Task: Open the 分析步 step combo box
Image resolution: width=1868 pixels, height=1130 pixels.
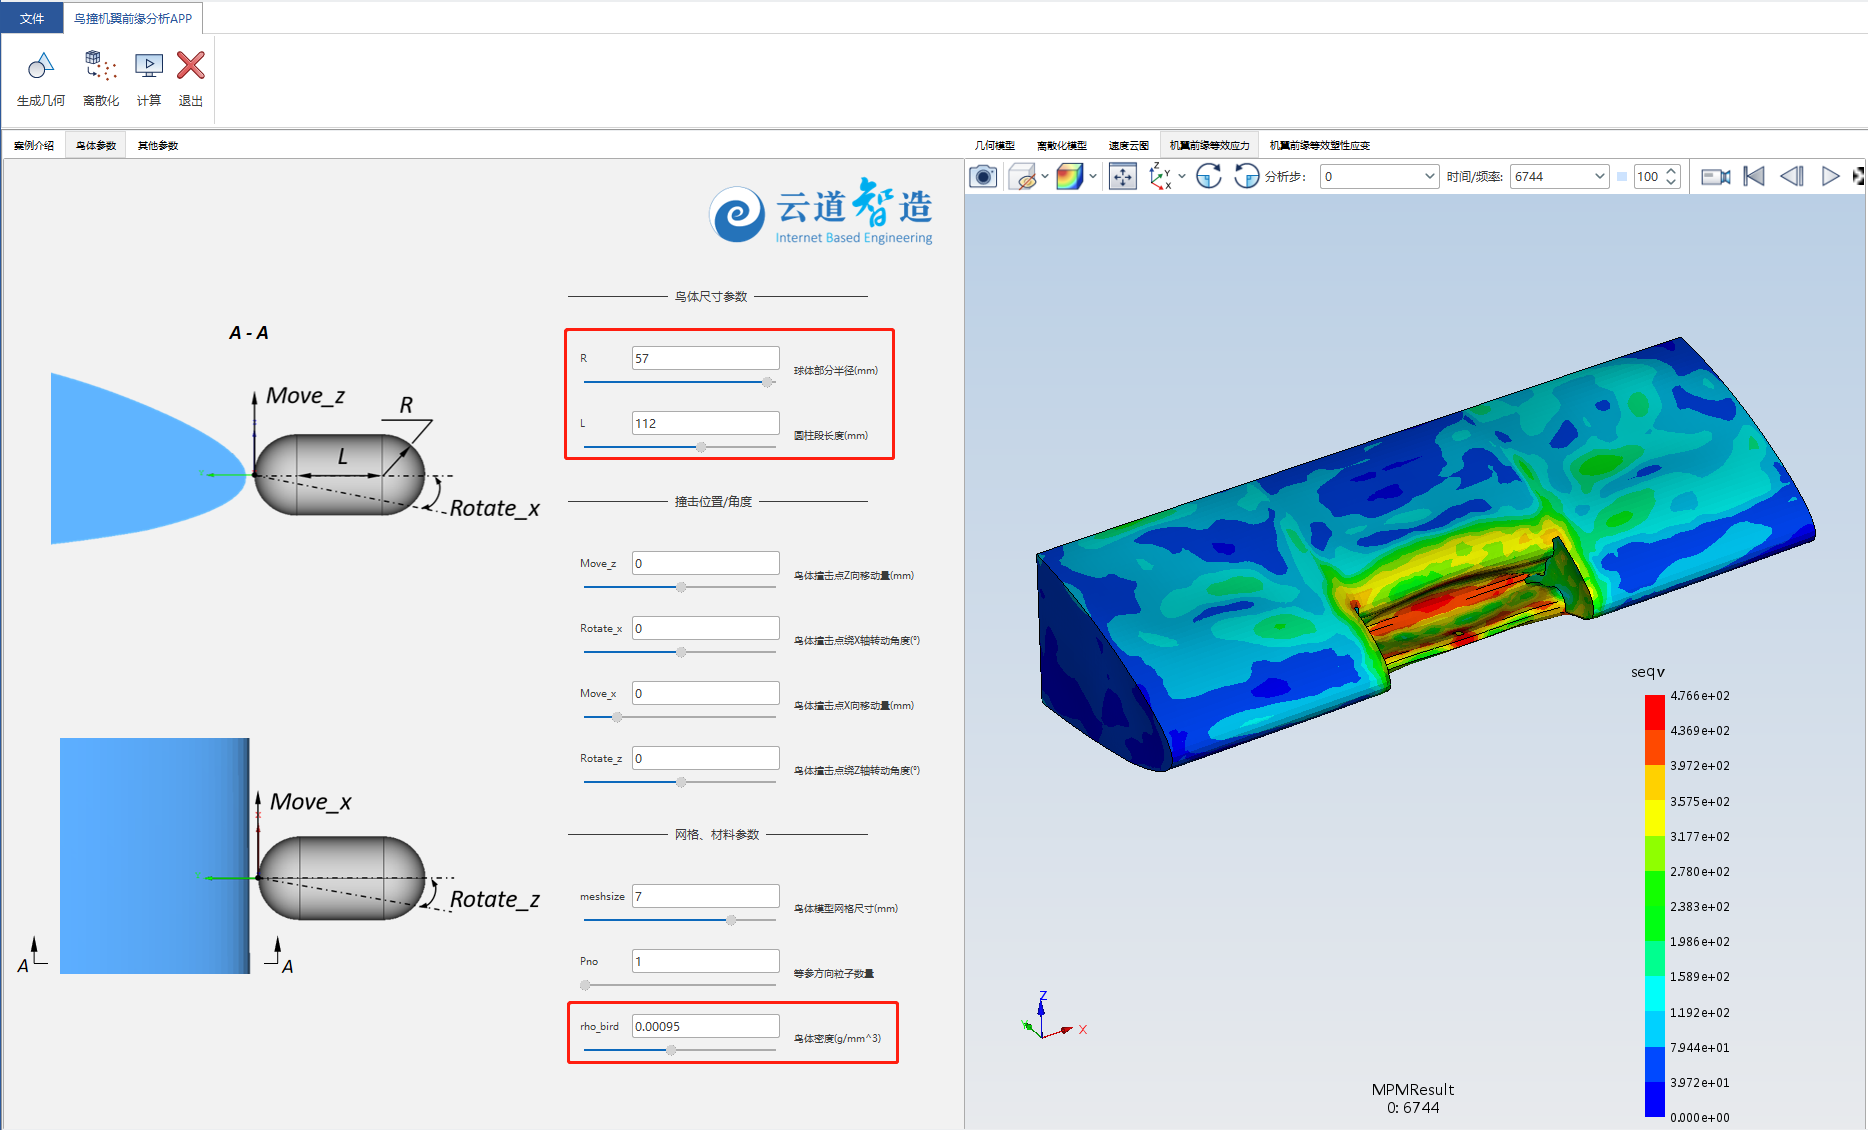Action: coord(1379,177)
